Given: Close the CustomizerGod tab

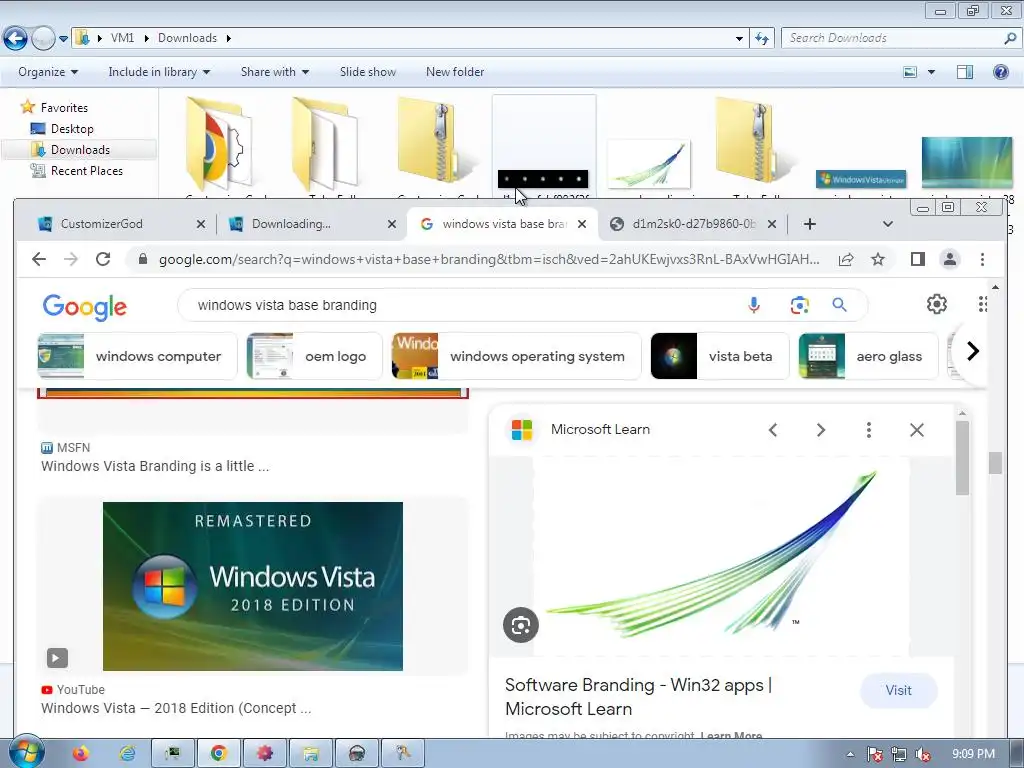Looking at the screenshot, I should click(200, 224).
